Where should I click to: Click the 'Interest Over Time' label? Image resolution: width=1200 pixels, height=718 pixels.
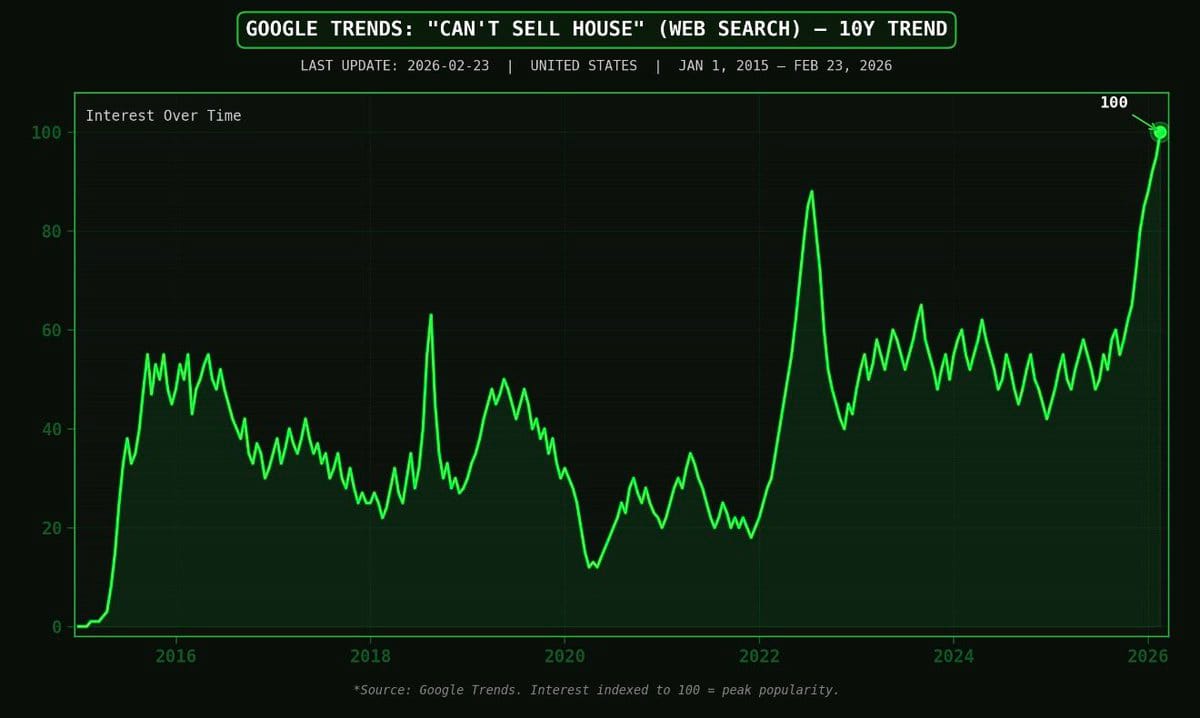(163, 116)
